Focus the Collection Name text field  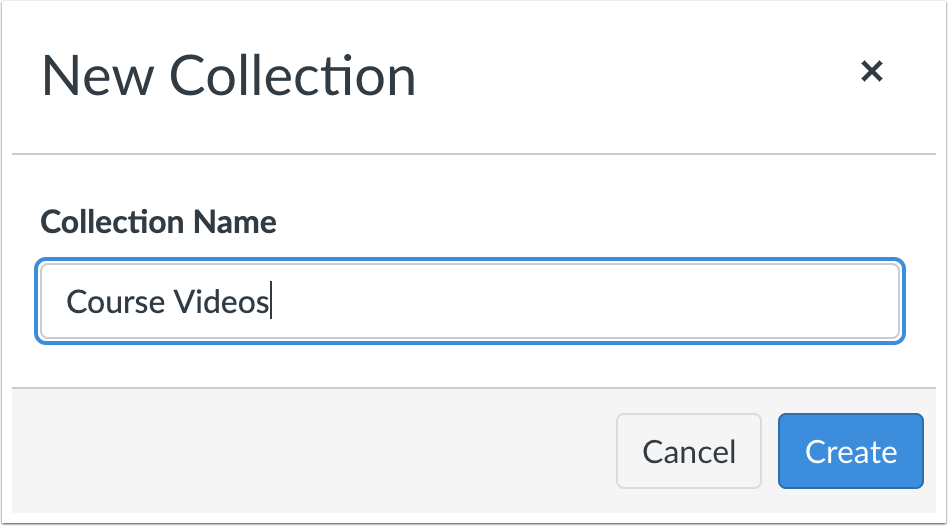click(x=470, y=301)
